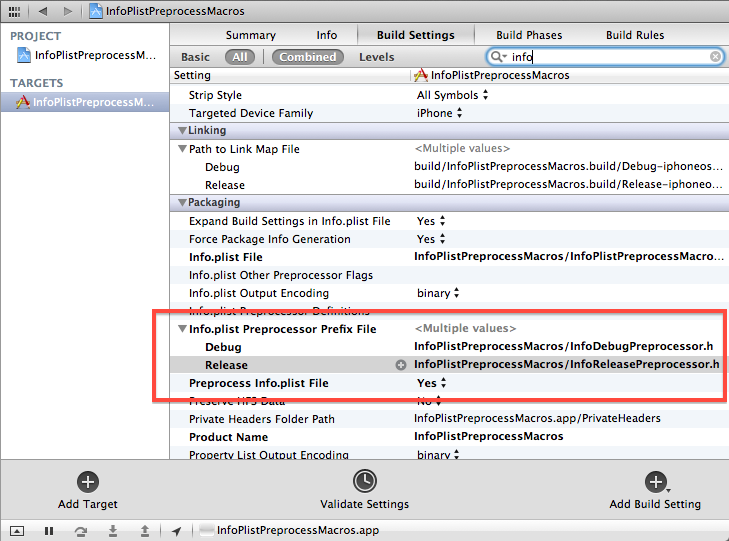Screen dimensions: 729x541
Task: Select the Debug prefix file InfoDebugPreprocessor.h
Action: (563, 347)
